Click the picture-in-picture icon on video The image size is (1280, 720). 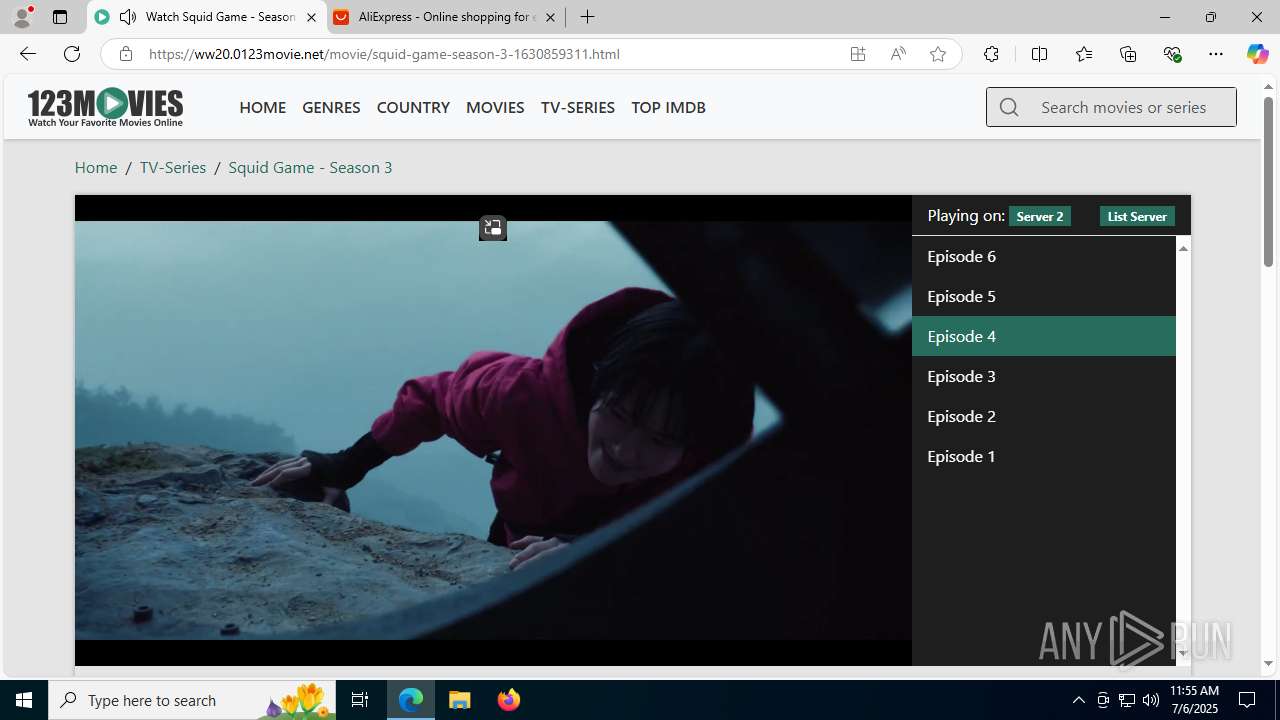pyautogui.click(x=492, y=228)
